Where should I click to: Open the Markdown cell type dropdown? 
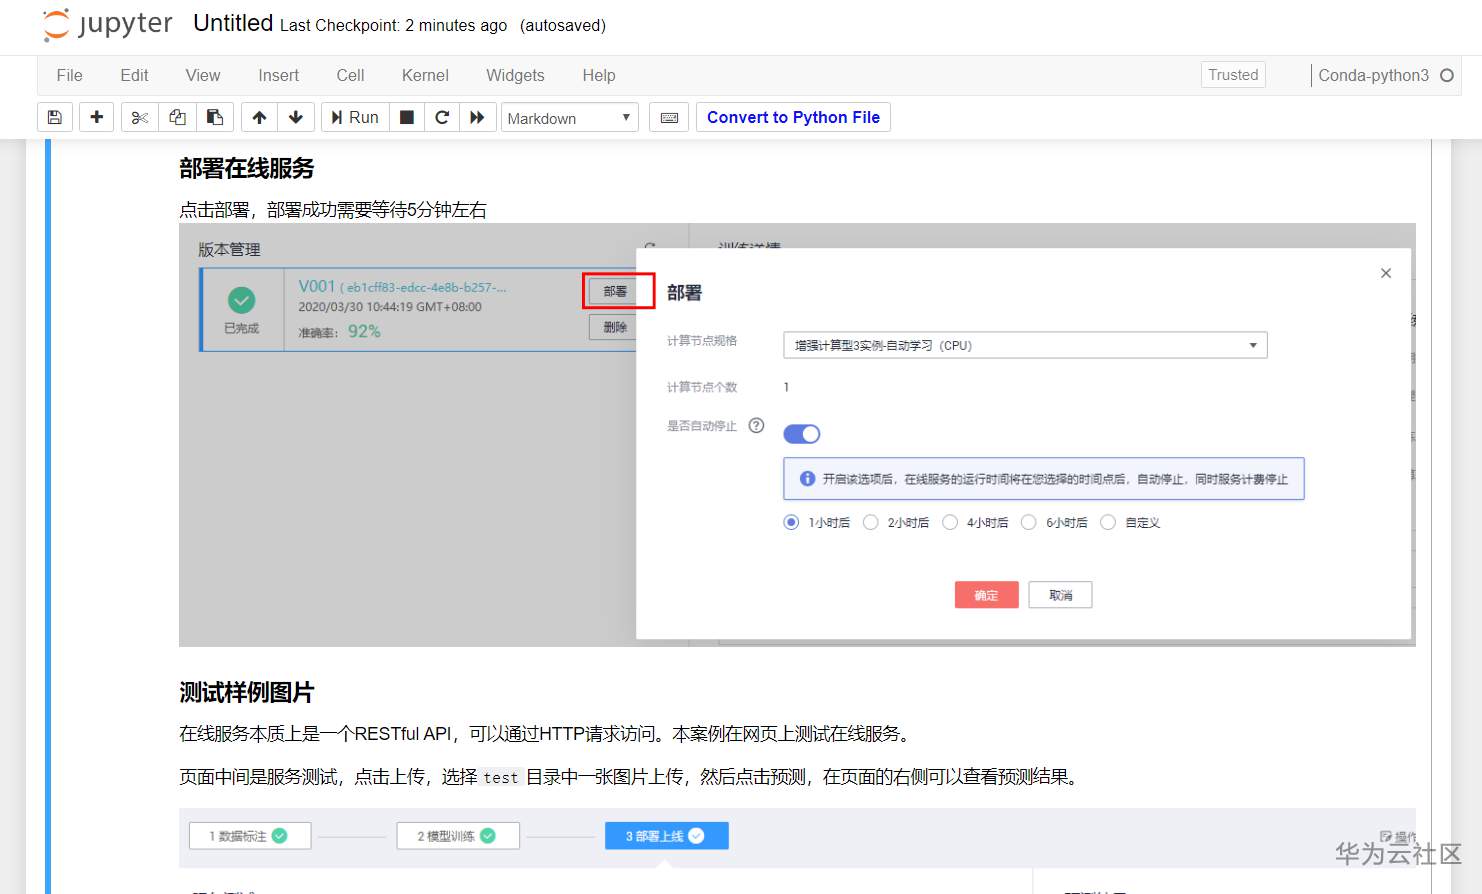[569, 118]
